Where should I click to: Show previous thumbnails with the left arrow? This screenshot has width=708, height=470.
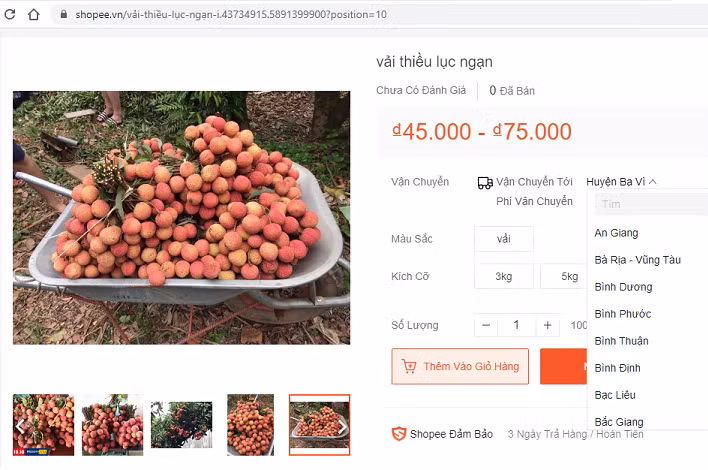click(x=20, y=425)
